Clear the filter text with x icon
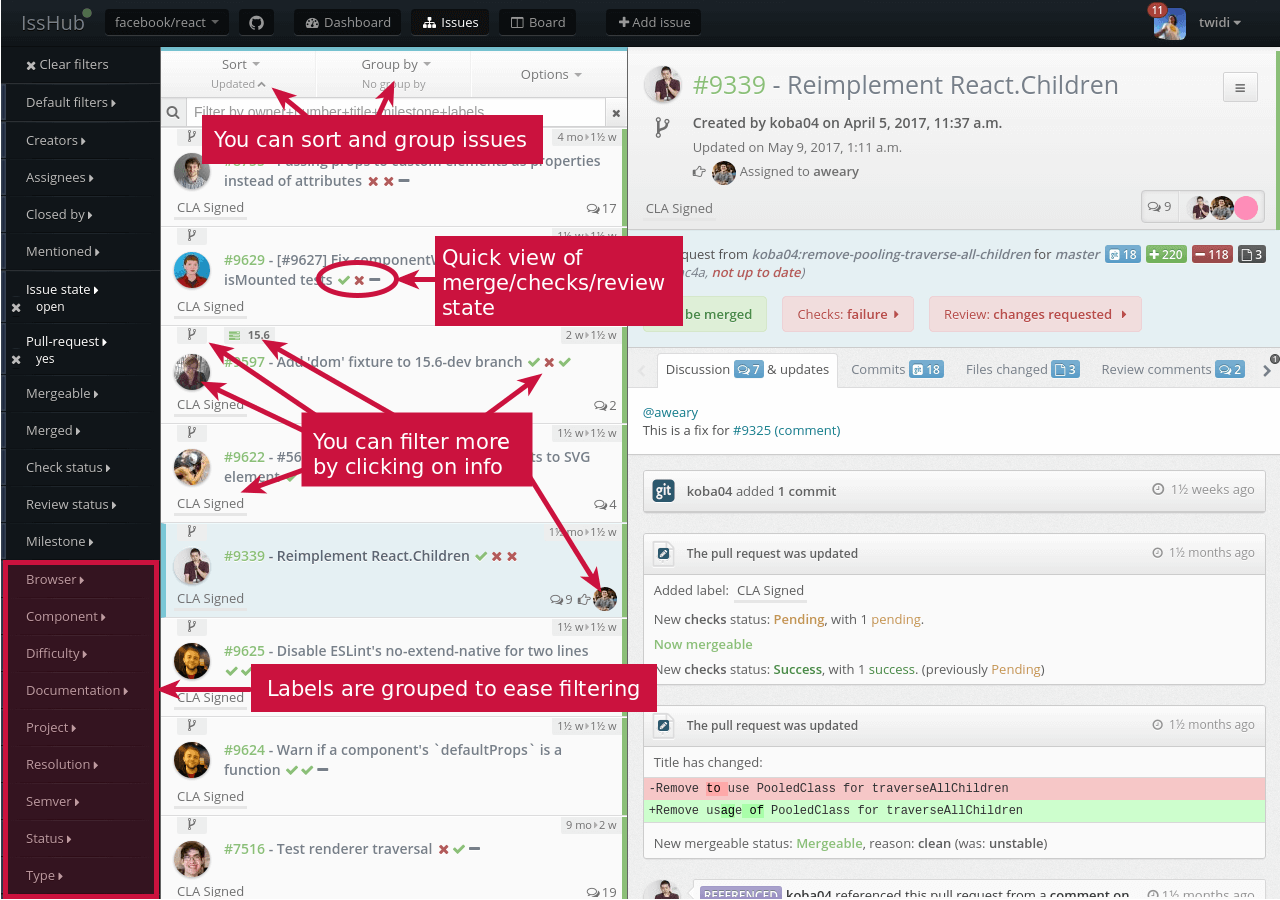 616,113
